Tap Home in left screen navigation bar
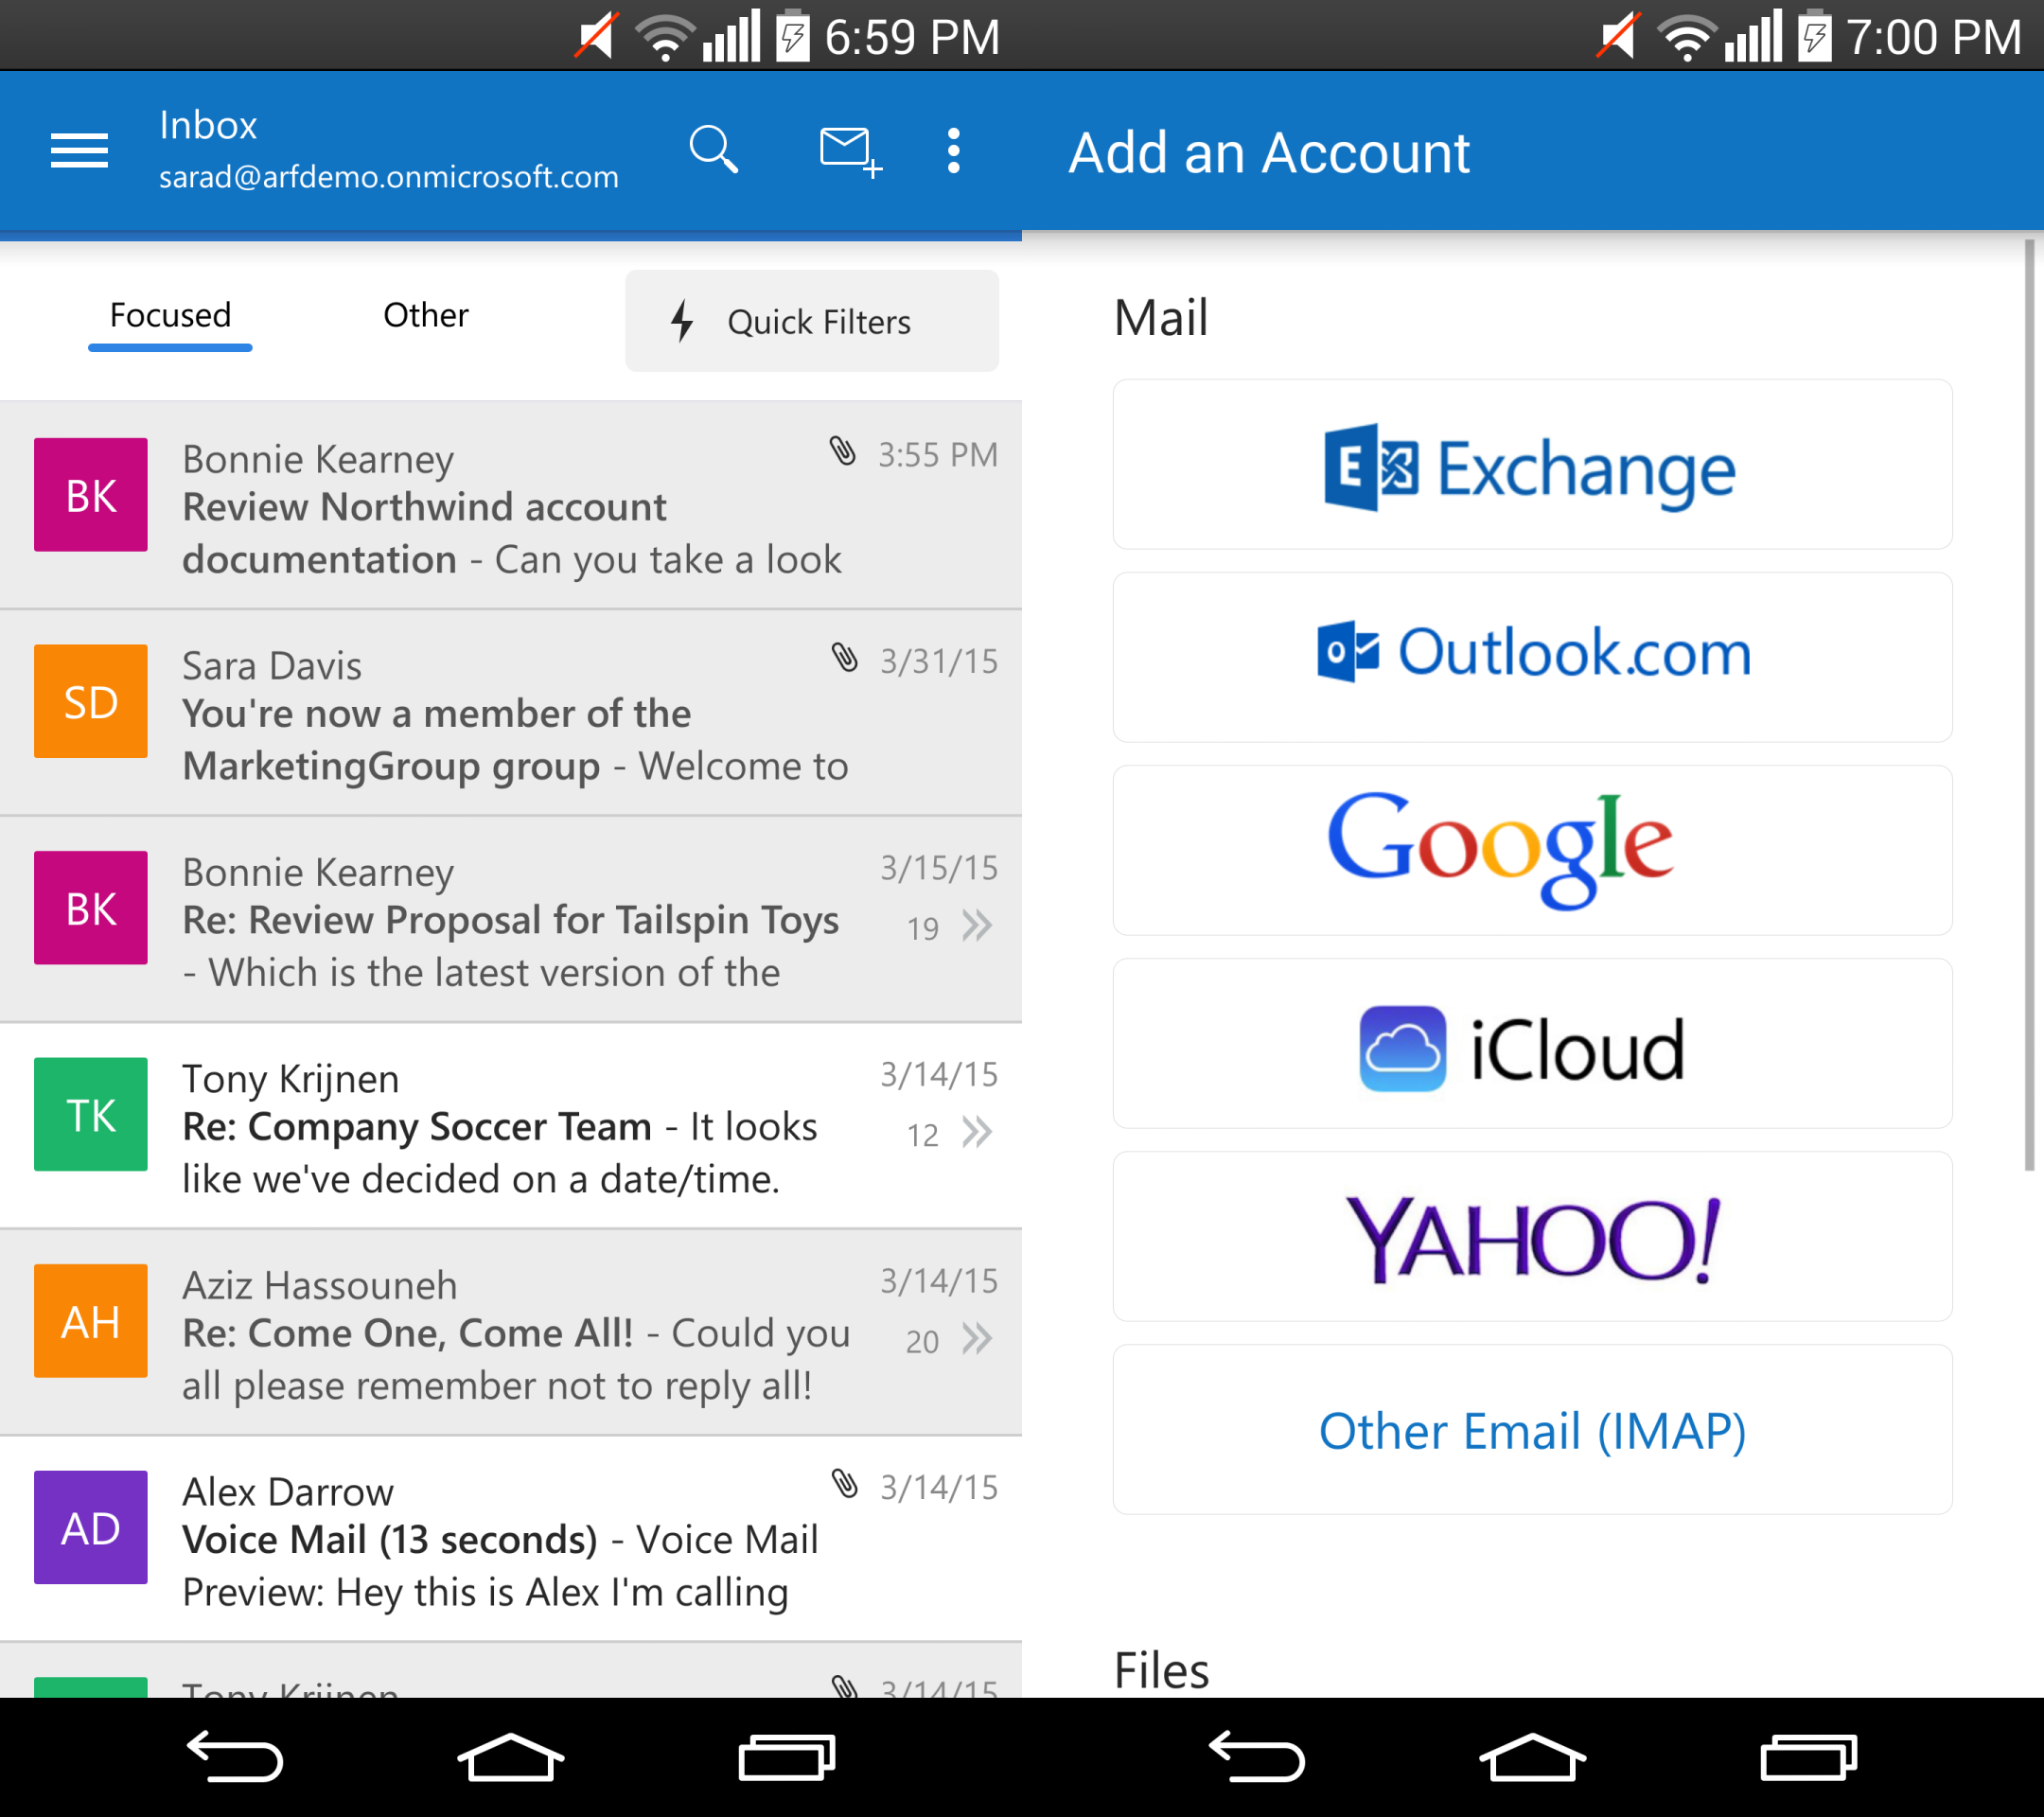This screenshot has height=1817, width=2044. pos(511,1757)
